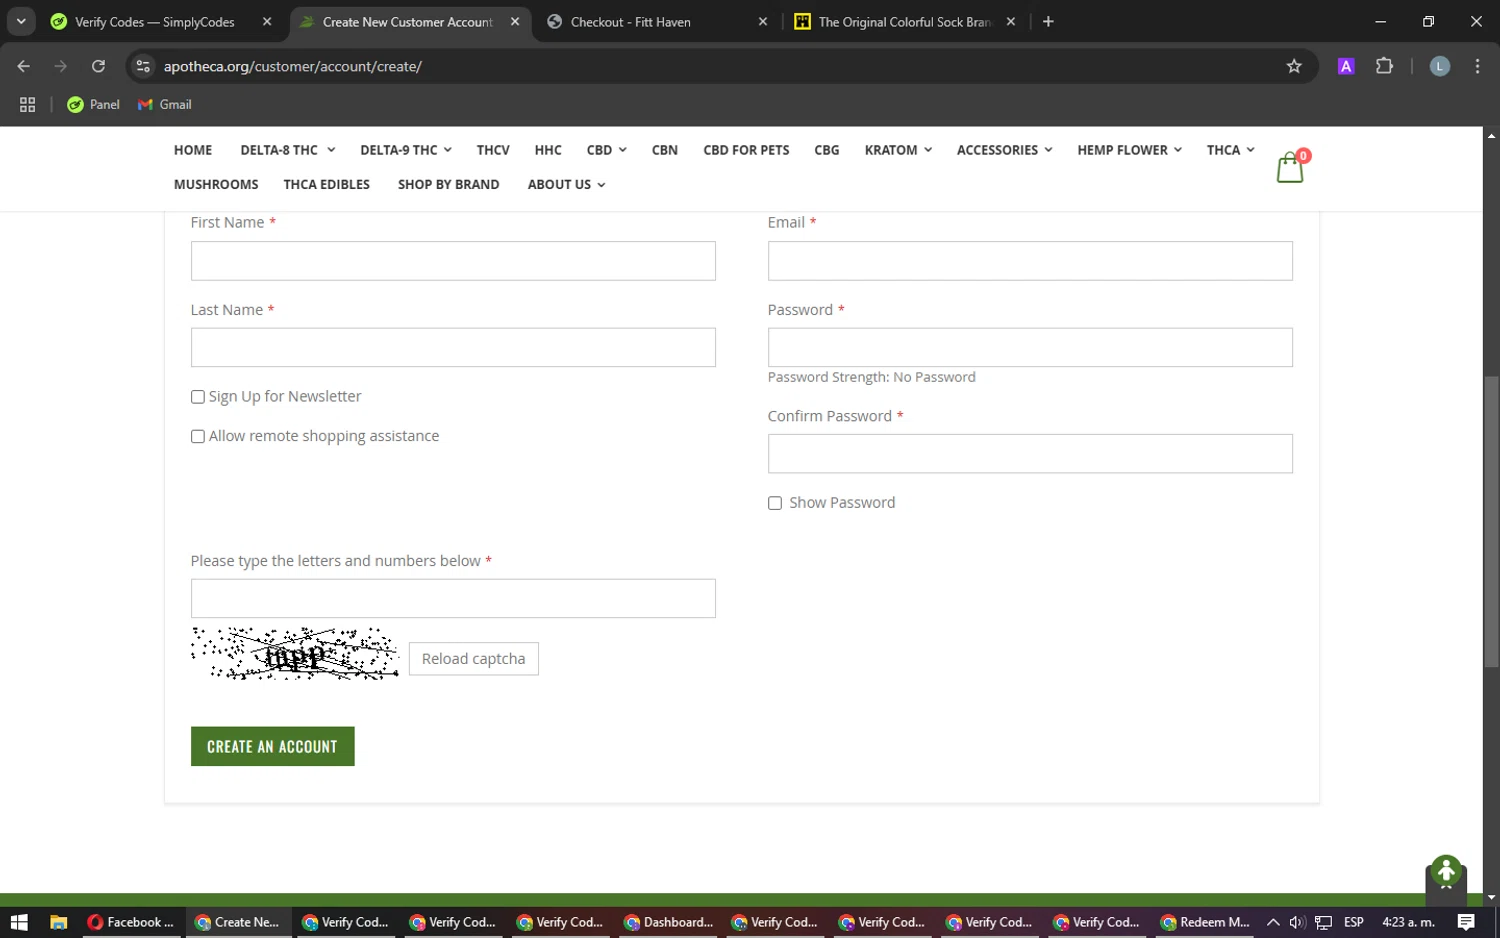Toggle the Show Password checkbox

[x=775, y=503]
